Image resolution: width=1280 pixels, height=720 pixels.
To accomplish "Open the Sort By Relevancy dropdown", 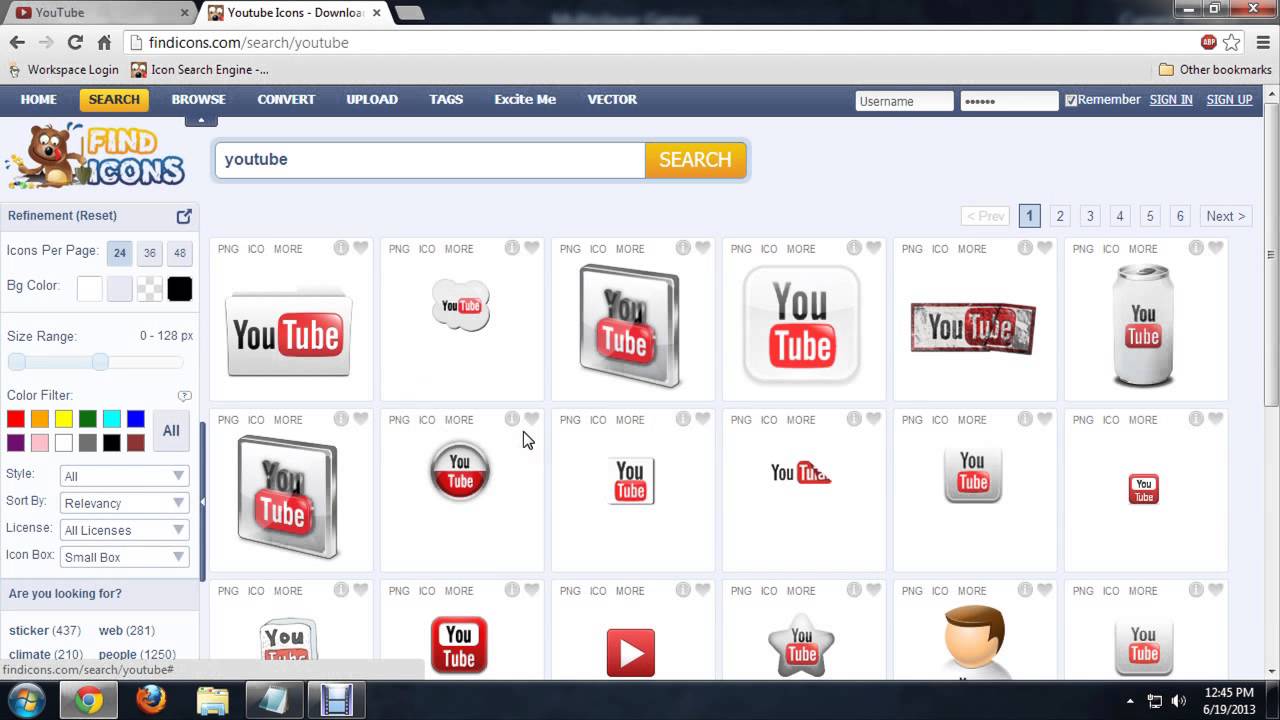I will 124,503.
